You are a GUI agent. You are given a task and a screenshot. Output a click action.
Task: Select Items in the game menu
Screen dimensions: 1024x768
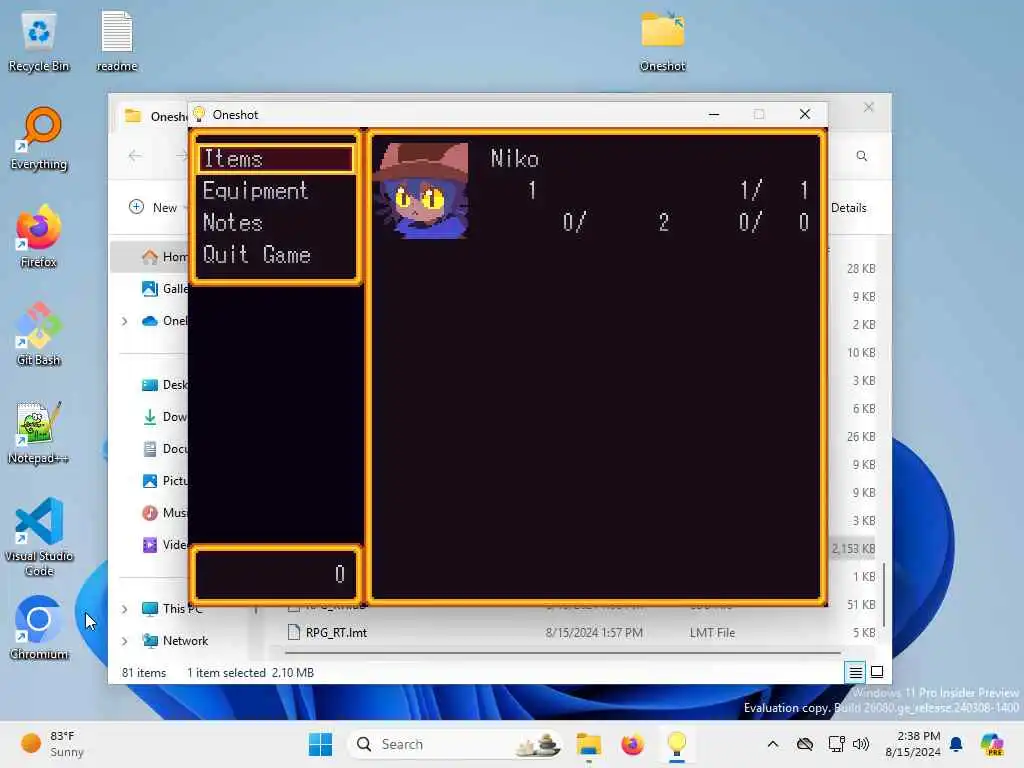click(275, 159)
